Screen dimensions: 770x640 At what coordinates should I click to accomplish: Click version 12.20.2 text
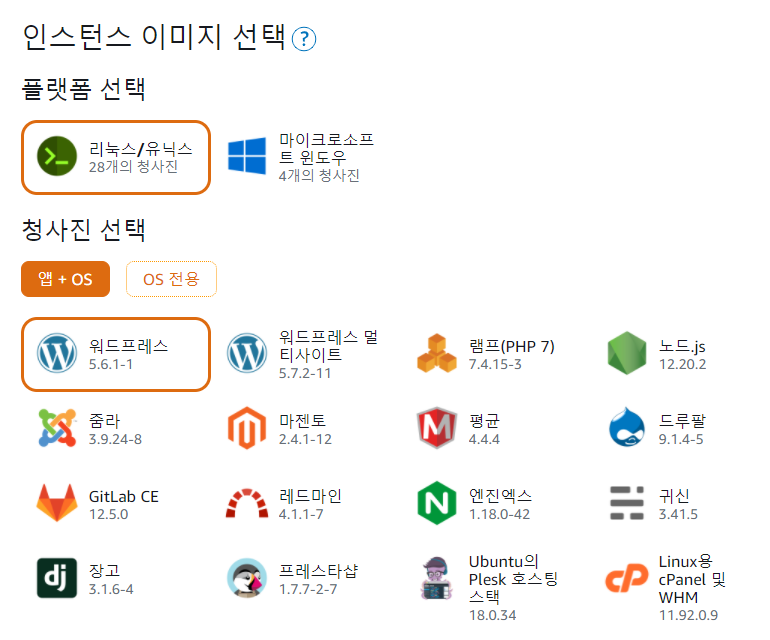click(x=683, y=364)
